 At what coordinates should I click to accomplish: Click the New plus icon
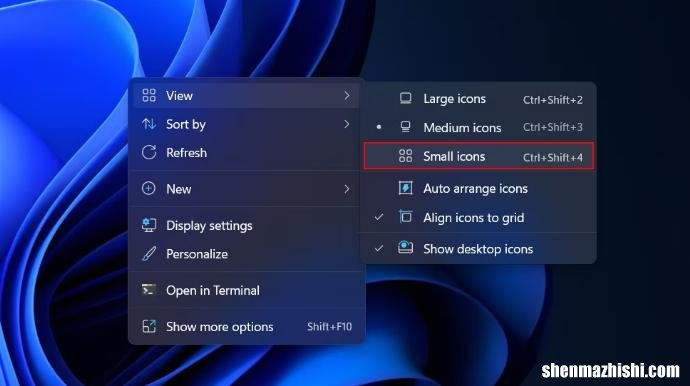tap(149, 188)
